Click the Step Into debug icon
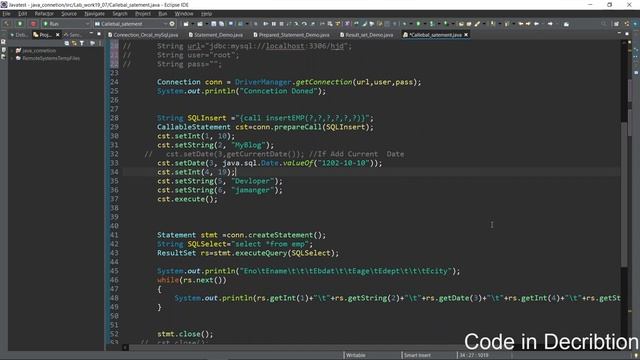640x360 pixels. coord(296,24)
